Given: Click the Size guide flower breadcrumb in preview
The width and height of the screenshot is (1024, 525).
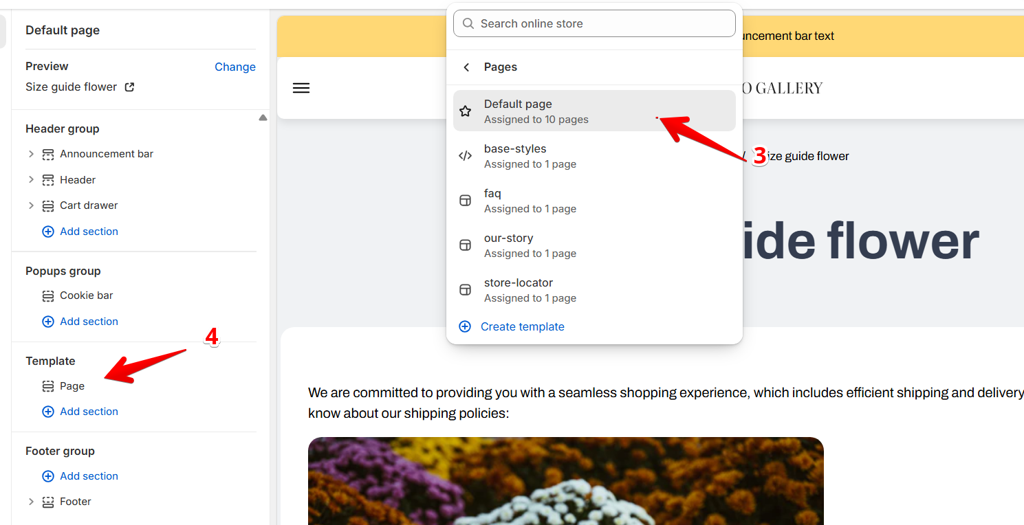Looking at the screenshot, I should click(807, 156).
